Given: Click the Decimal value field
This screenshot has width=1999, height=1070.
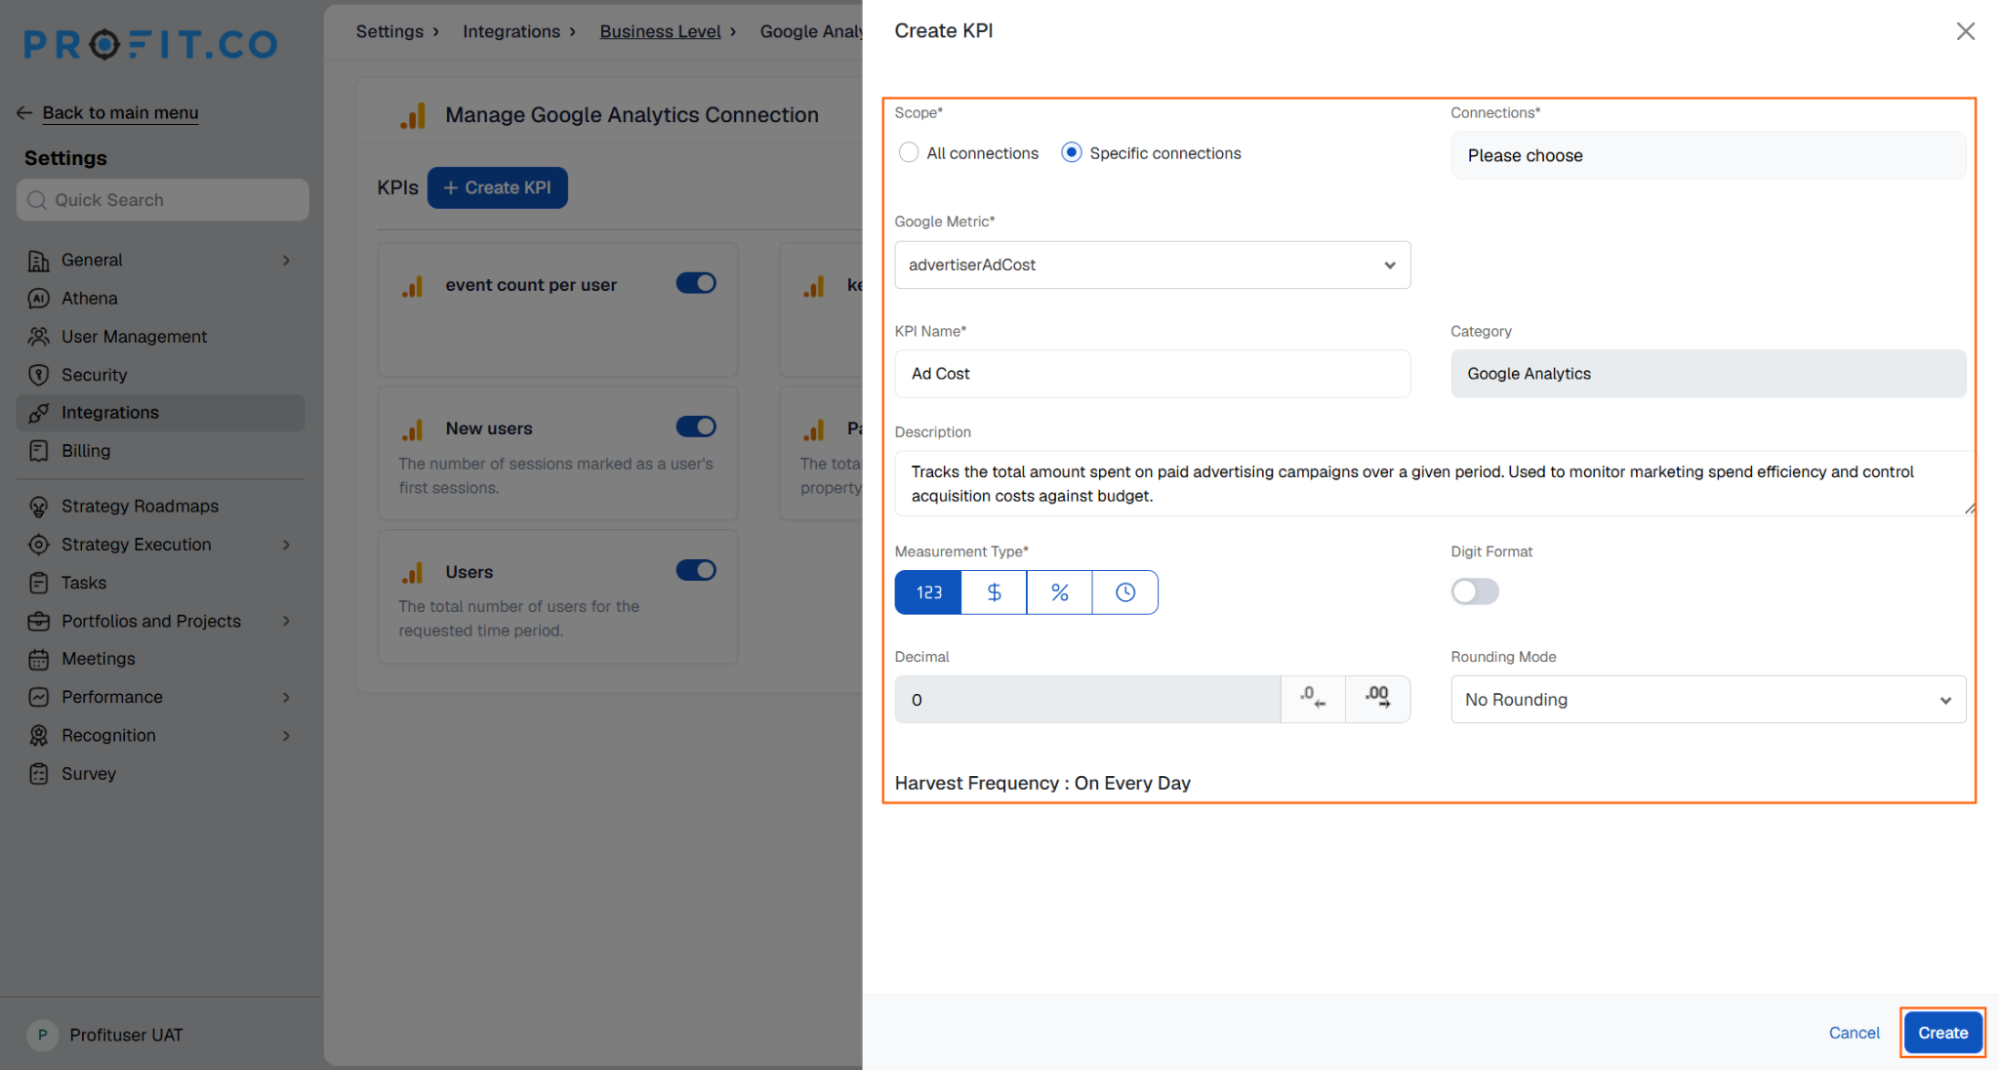Looking at the screenshot, I should (x=1087, y=700).
